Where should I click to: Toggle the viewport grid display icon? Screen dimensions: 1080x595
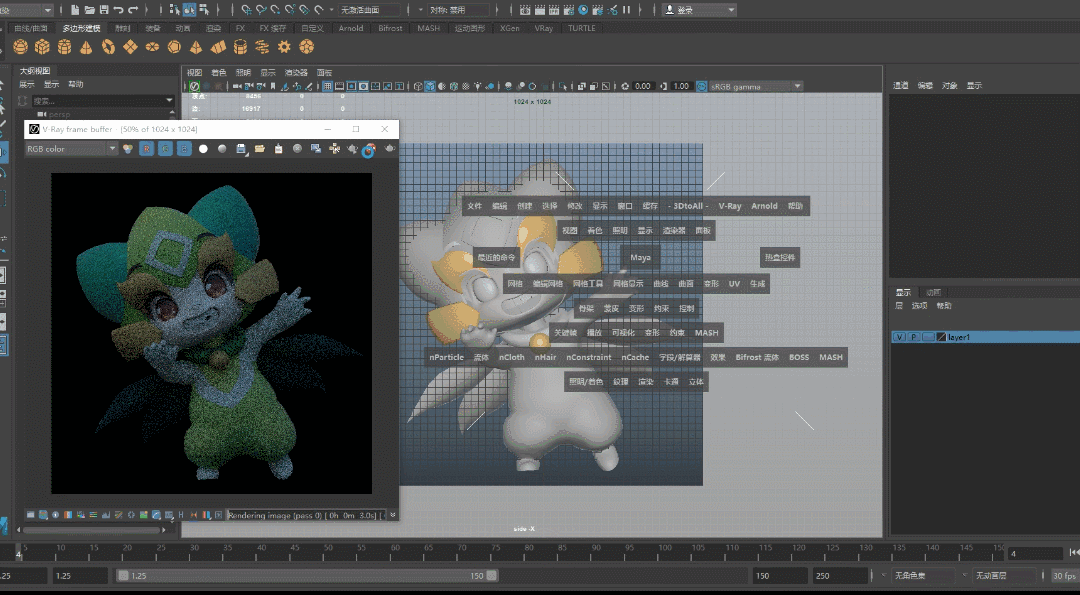(x=328, y=86)
